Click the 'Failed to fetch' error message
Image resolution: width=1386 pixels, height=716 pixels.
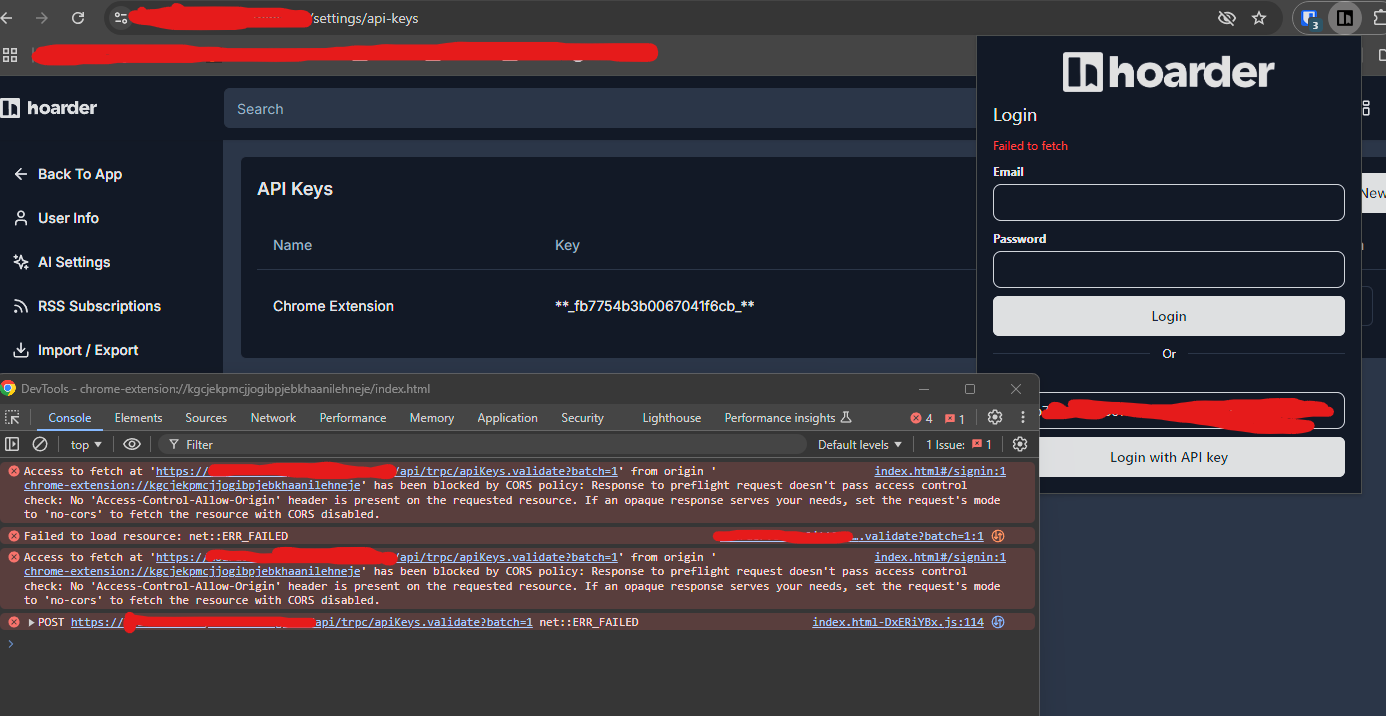pos(1030,146)
